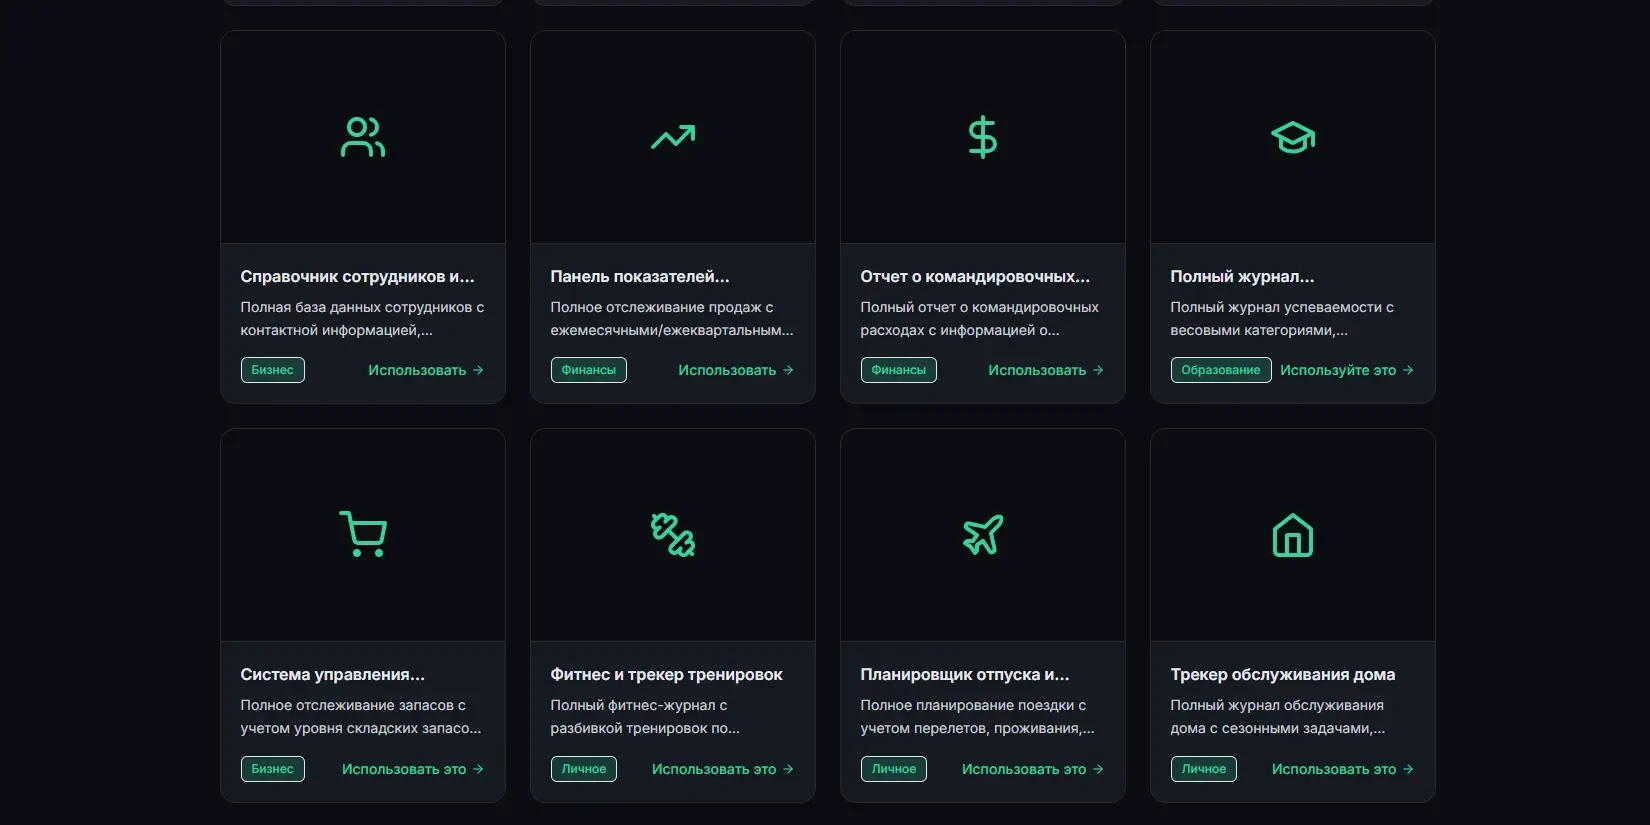1650x825 pixels.
Task: Click Использовать on Панель показателей card
Action: (736, 370)
